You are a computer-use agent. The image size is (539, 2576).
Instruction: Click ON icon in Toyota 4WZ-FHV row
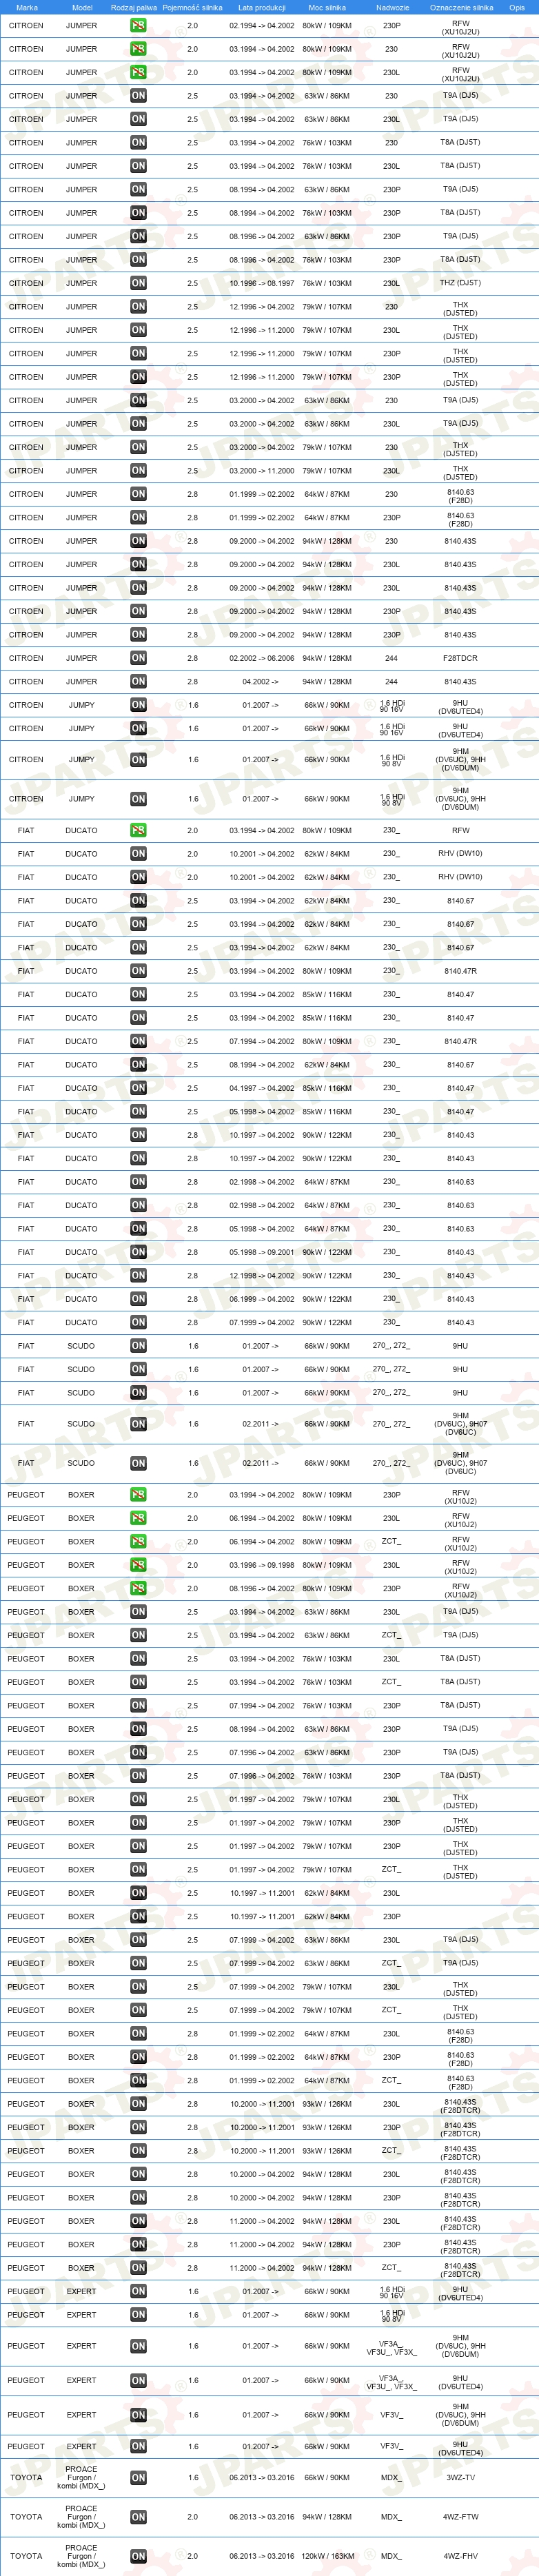coord(138,2556)
